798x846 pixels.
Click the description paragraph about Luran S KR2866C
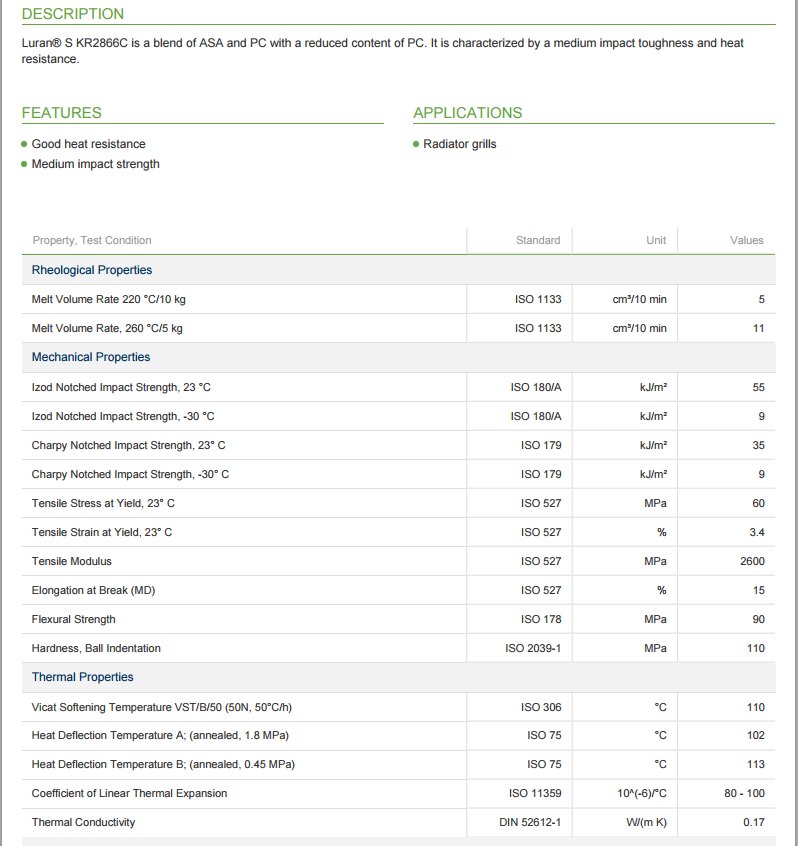[x=383, y=51]
